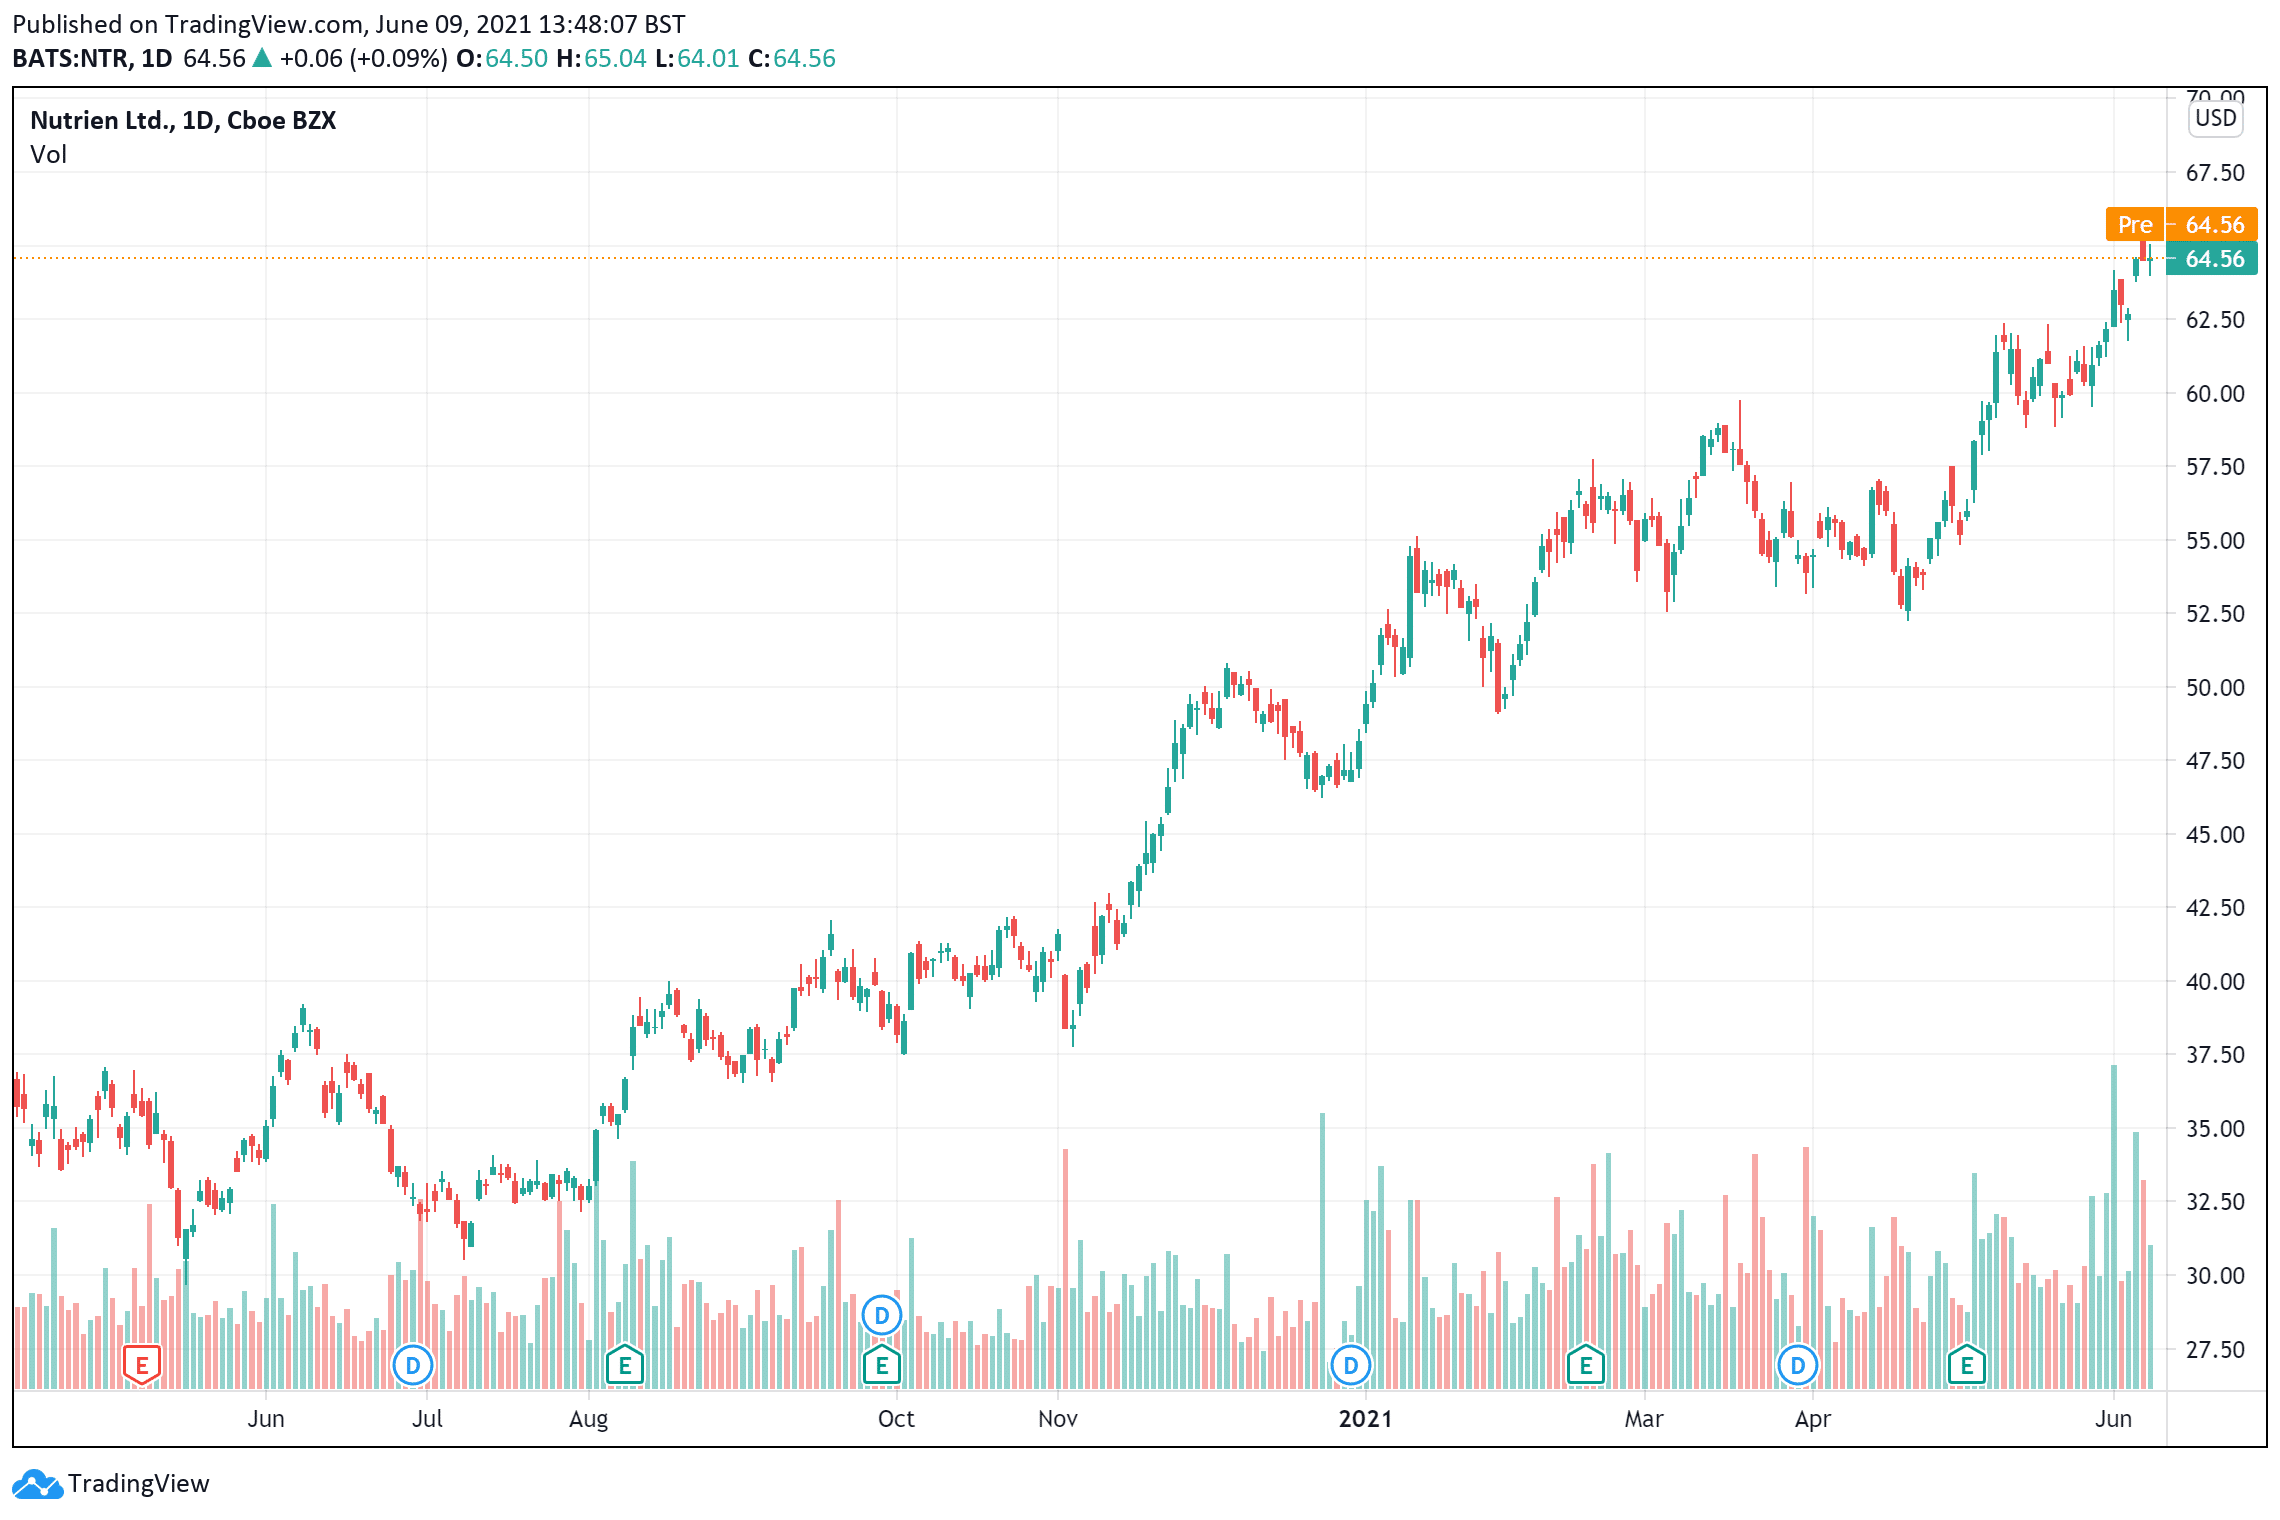
Task: Click the earnings marker near Aug
Action: coord(625,1365)
